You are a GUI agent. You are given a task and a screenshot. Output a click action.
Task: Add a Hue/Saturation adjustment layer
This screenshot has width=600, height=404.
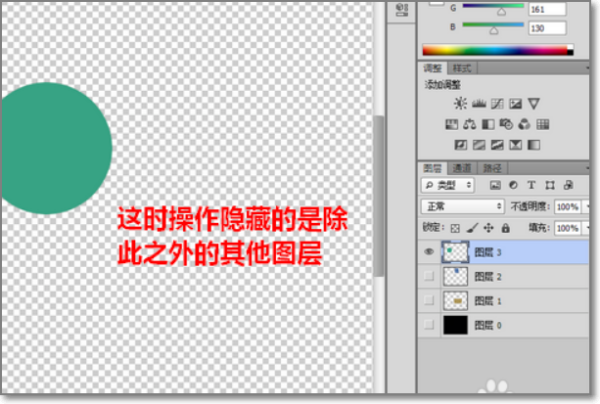[452, 124]
